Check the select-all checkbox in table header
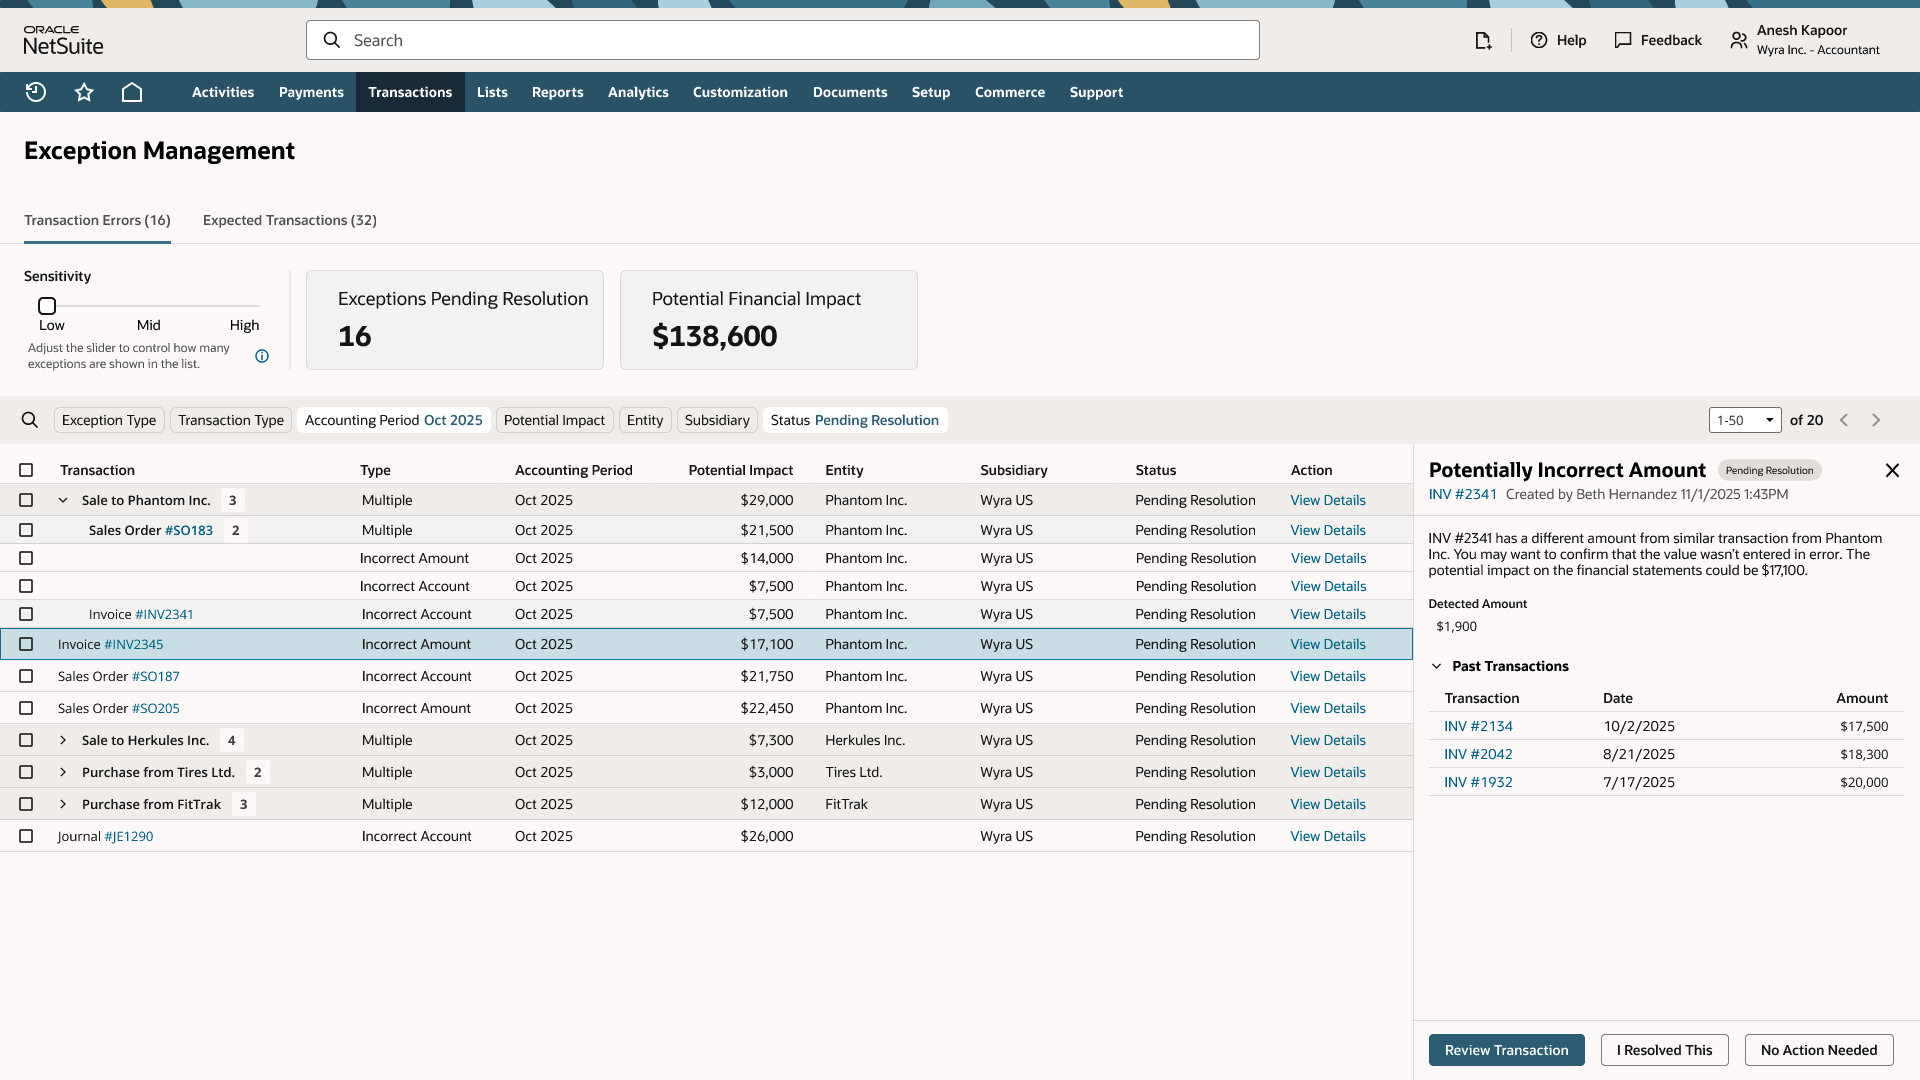This screenshot has height=1080, width=1920. (26, 470)
